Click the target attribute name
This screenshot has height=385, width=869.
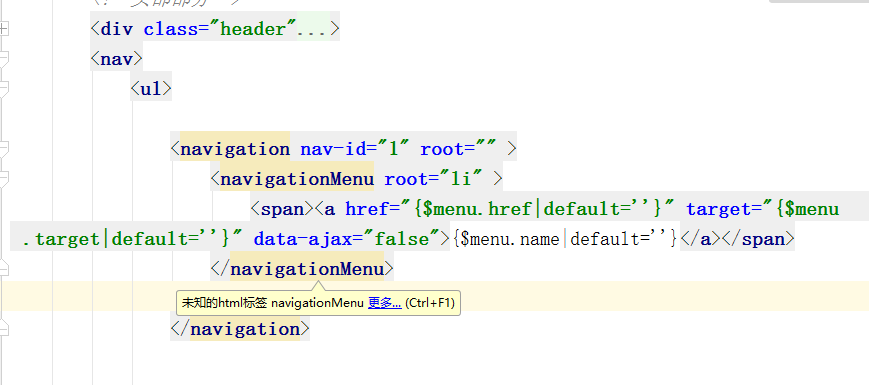click(x=719, y=209)
